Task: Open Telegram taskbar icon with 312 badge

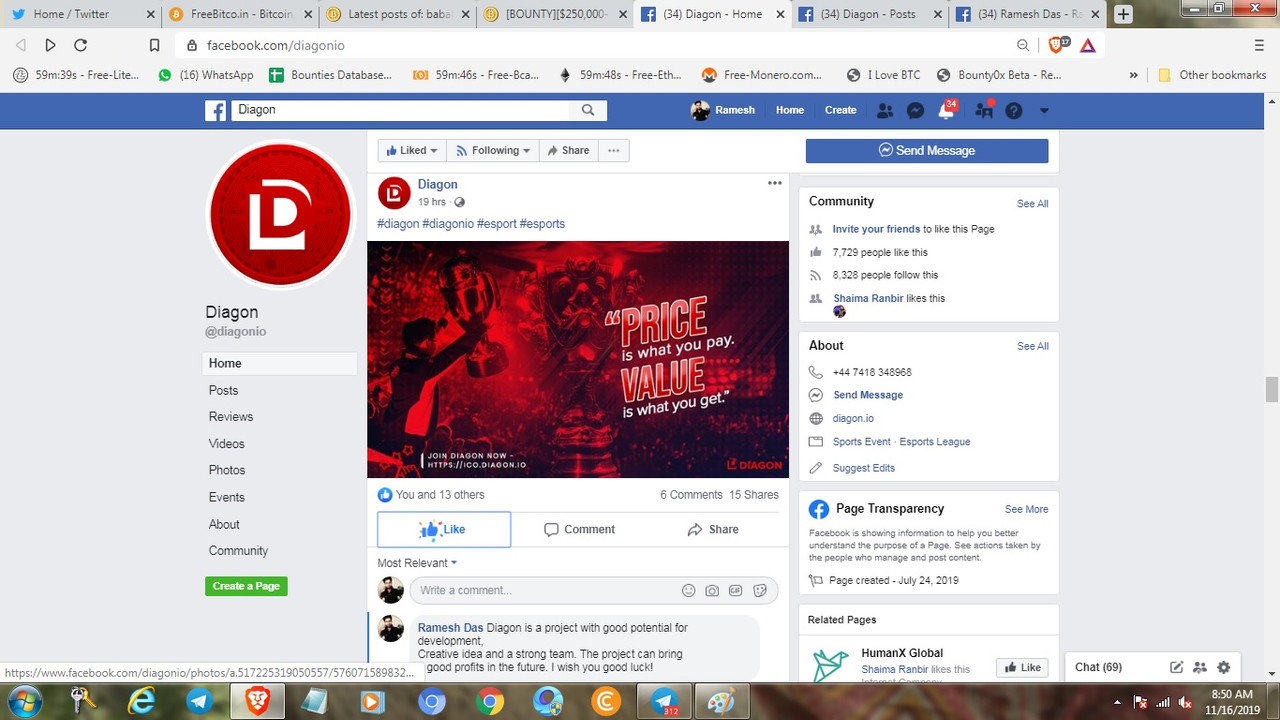Action: (665, 701)
